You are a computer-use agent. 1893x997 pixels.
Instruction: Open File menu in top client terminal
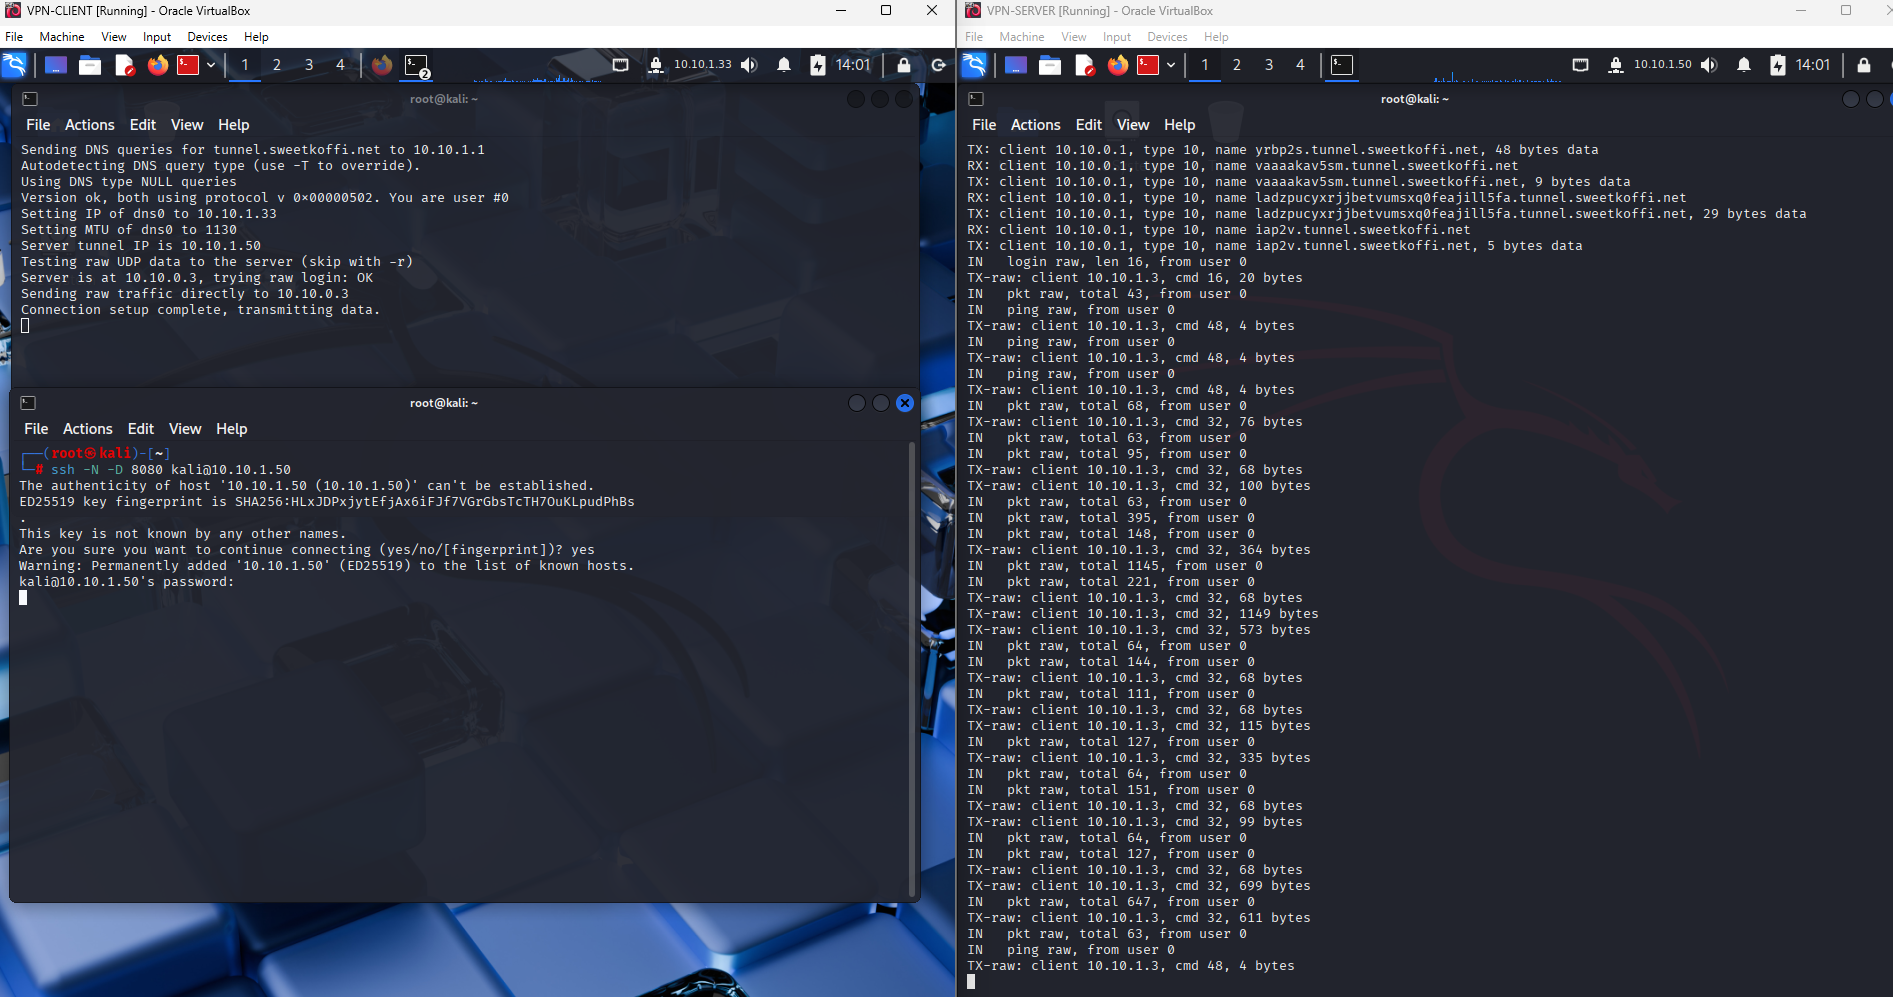point(38,125)
